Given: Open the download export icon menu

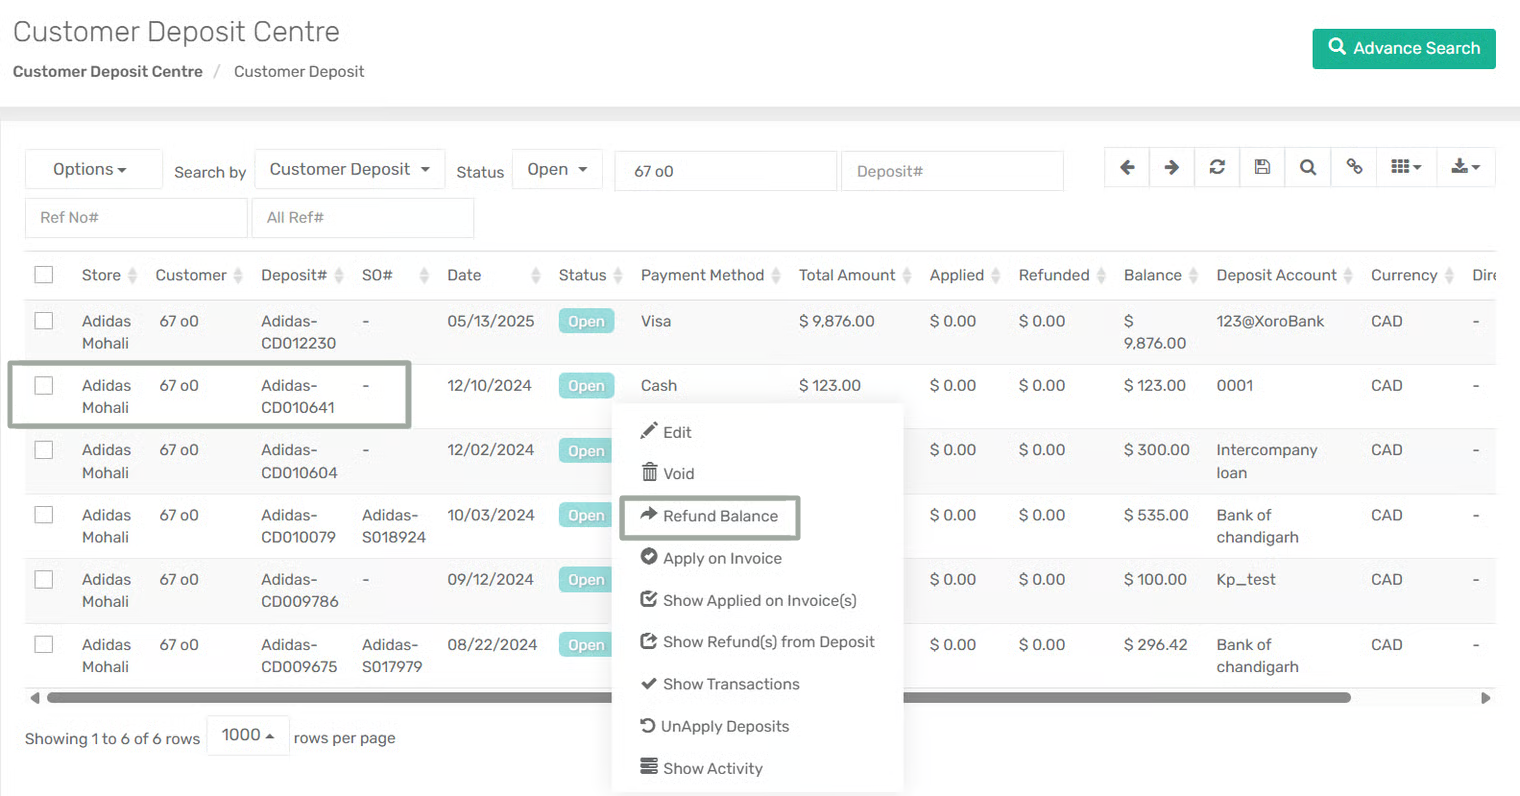Looking at the screenshot, I should click(1465, 168).
